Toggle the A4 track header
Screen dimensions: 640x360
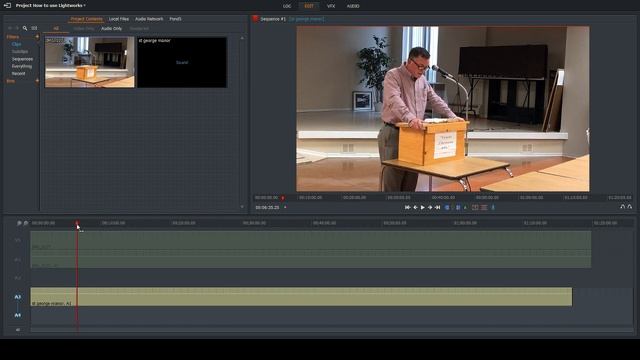coord(18,315)
